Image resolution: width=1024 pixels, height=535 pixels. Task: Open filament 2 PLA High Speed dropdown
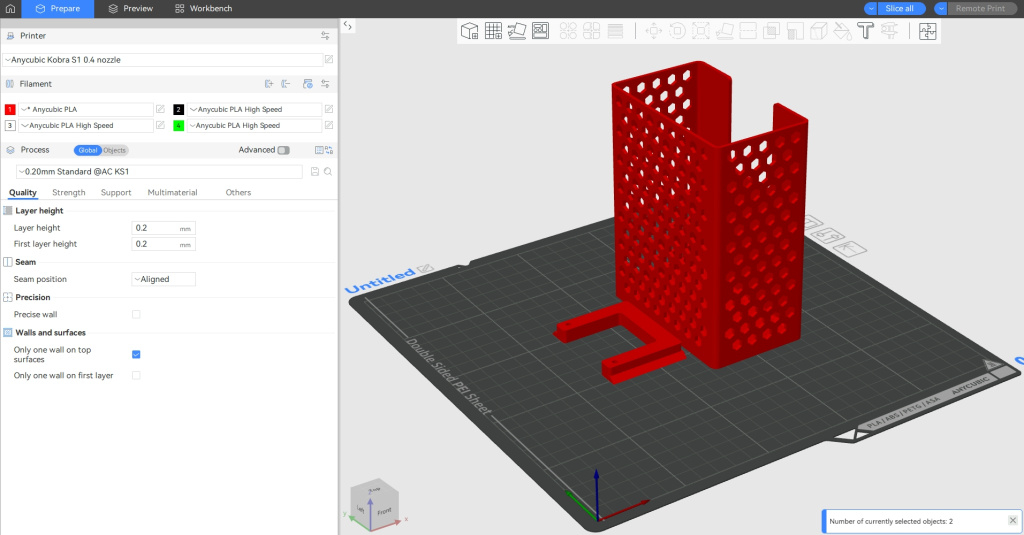coord(255,109)
